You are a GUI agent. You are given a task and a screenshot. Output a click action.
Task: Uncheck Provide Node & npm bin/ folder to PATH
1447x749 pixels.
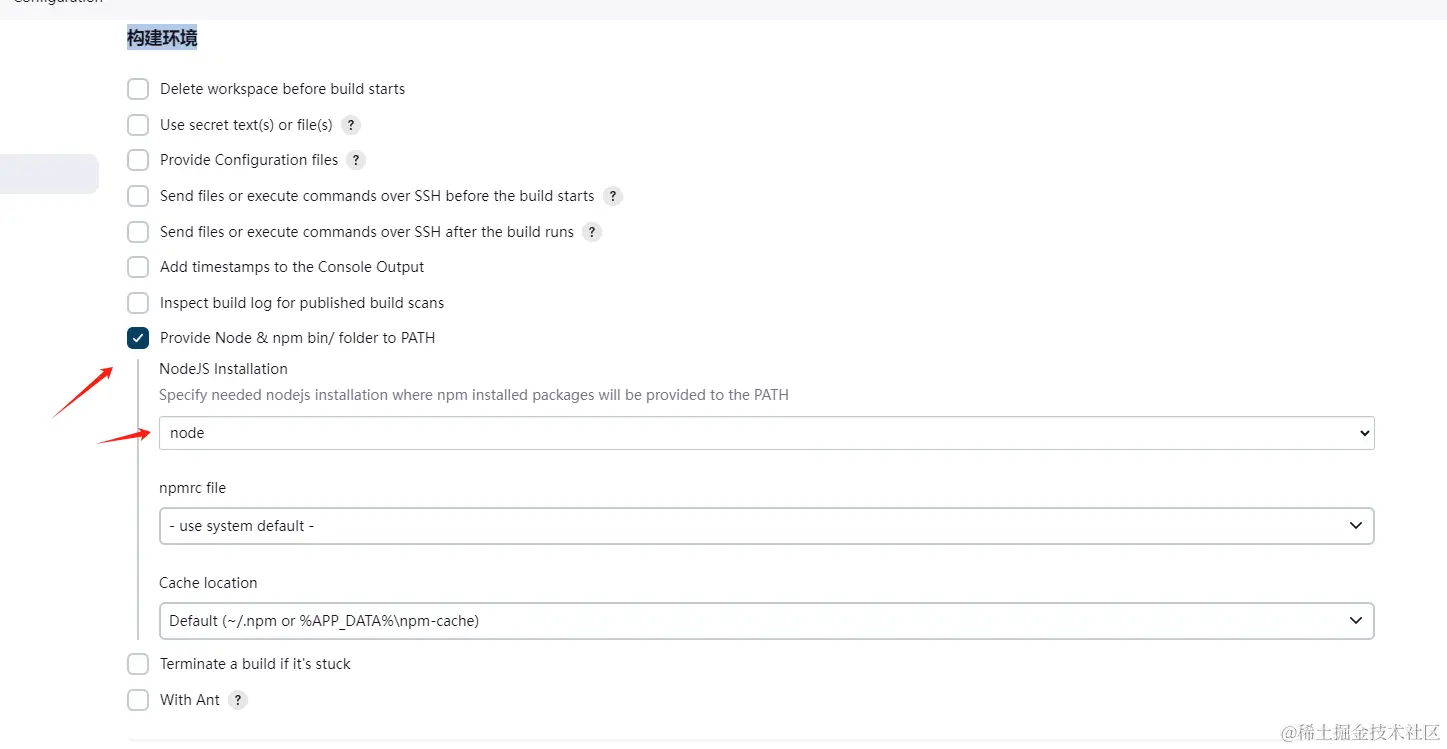(138, 338)
